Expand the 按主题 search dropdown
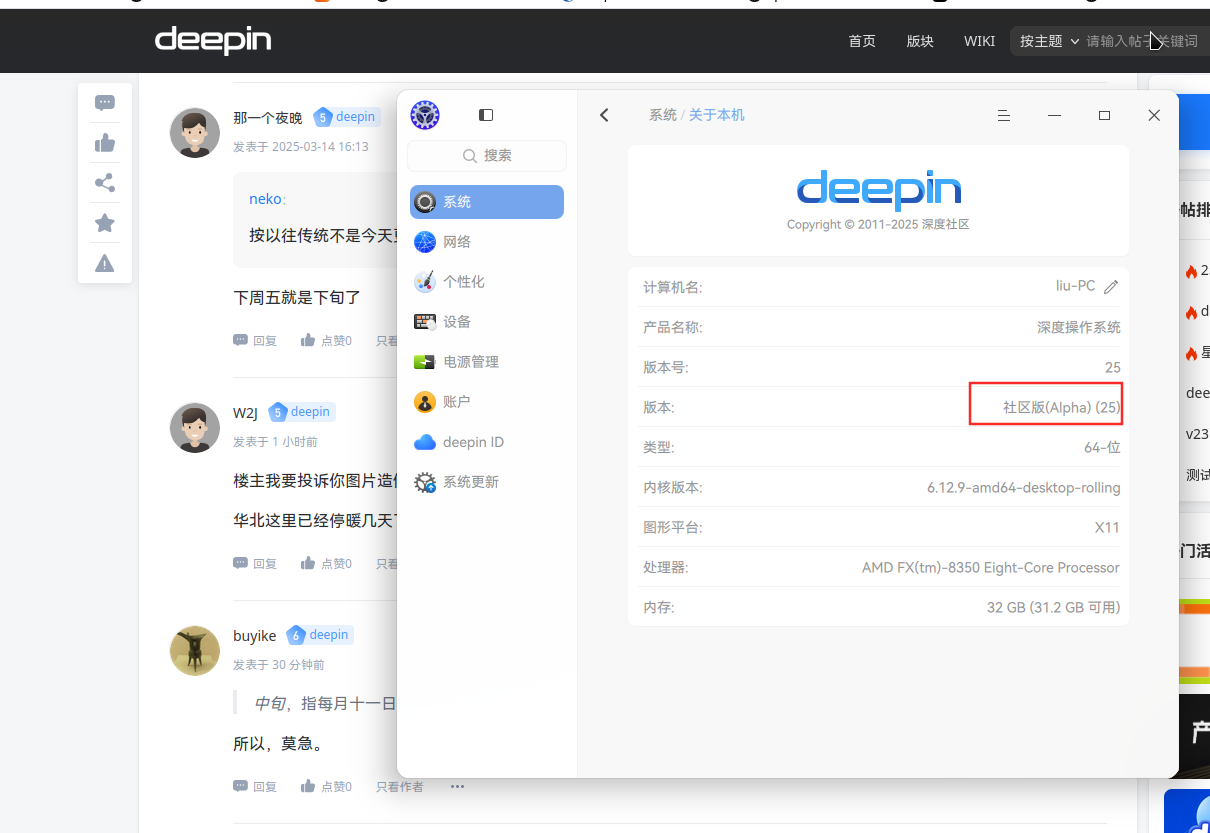This screenshot has height=833, width=1210. click(x=1049, y=41)
